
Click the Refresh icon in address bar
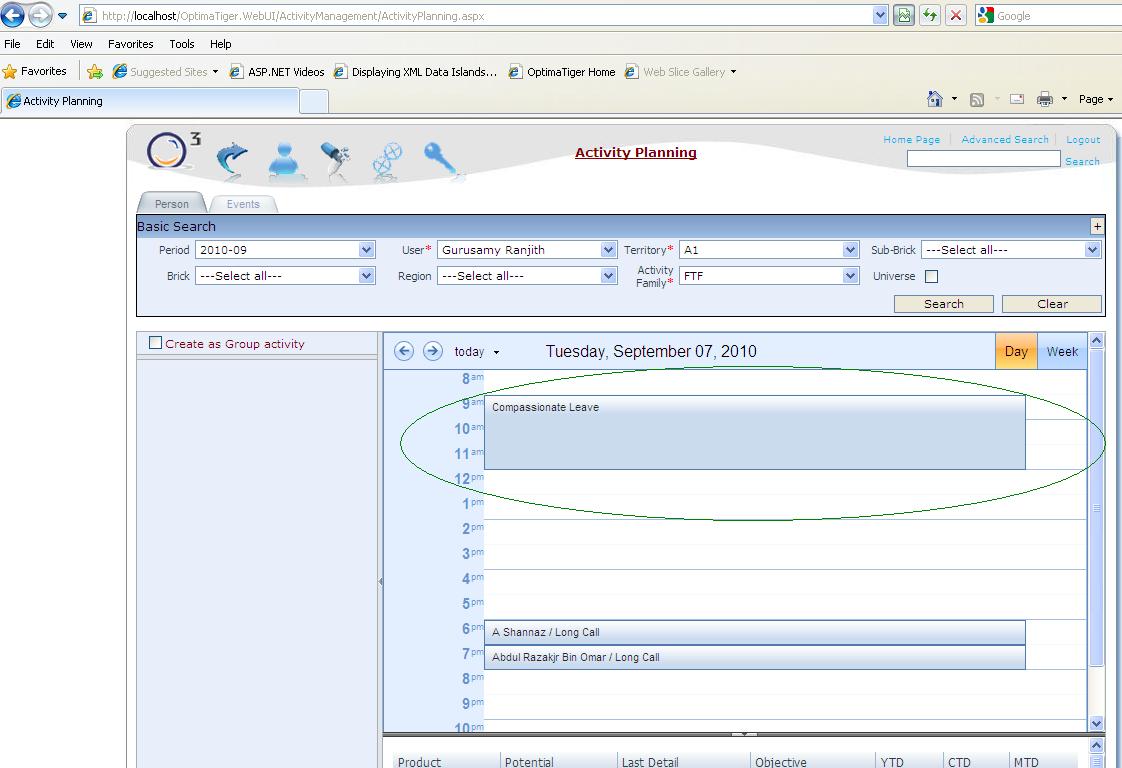[x=930, y=15]
